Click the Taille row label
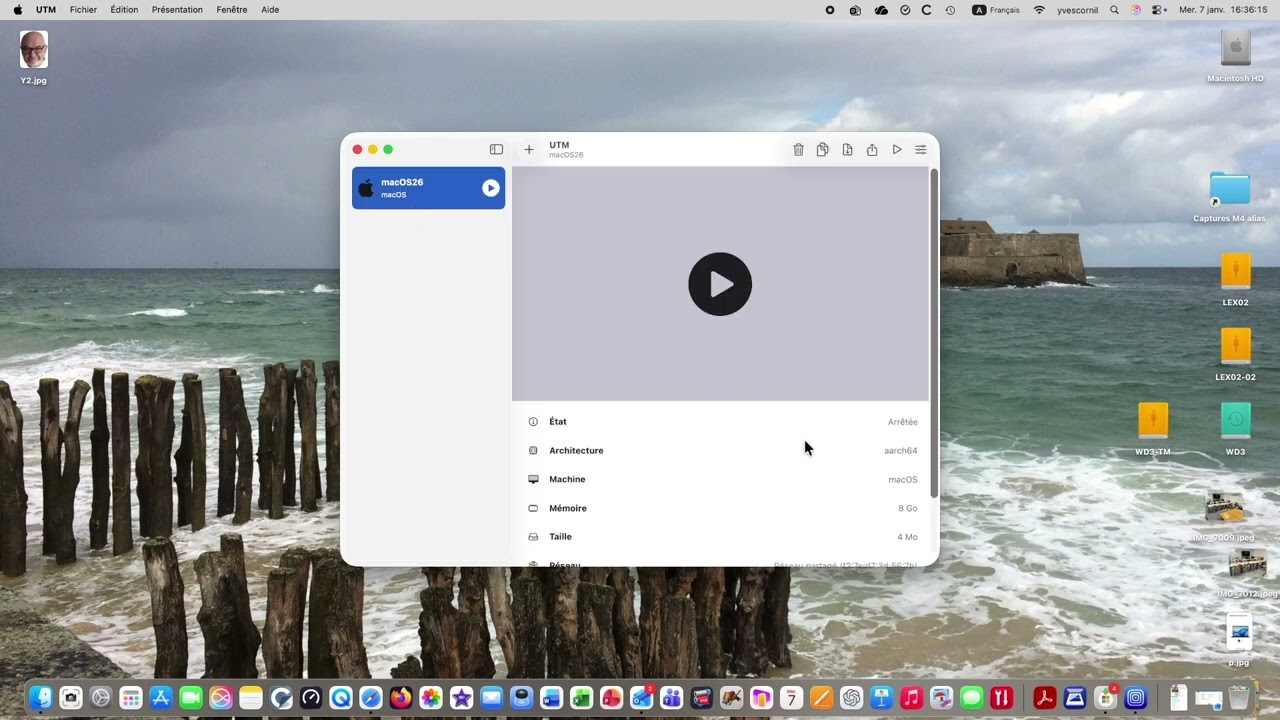The height and width of the screenshot is (720, 1280). pyautogui.click(x=560, y=537)
